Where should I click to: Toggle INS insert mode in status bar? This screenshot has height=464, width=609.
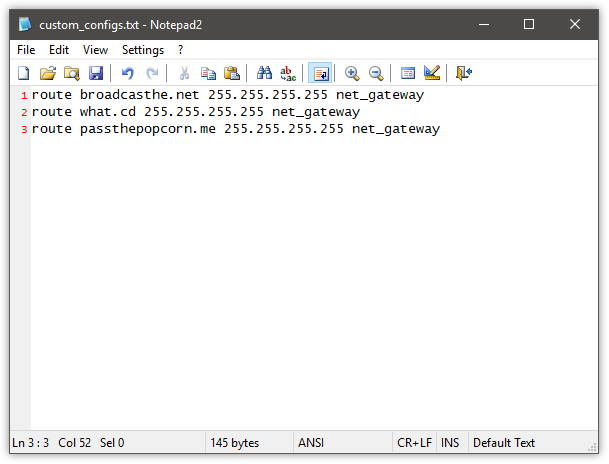450,442
